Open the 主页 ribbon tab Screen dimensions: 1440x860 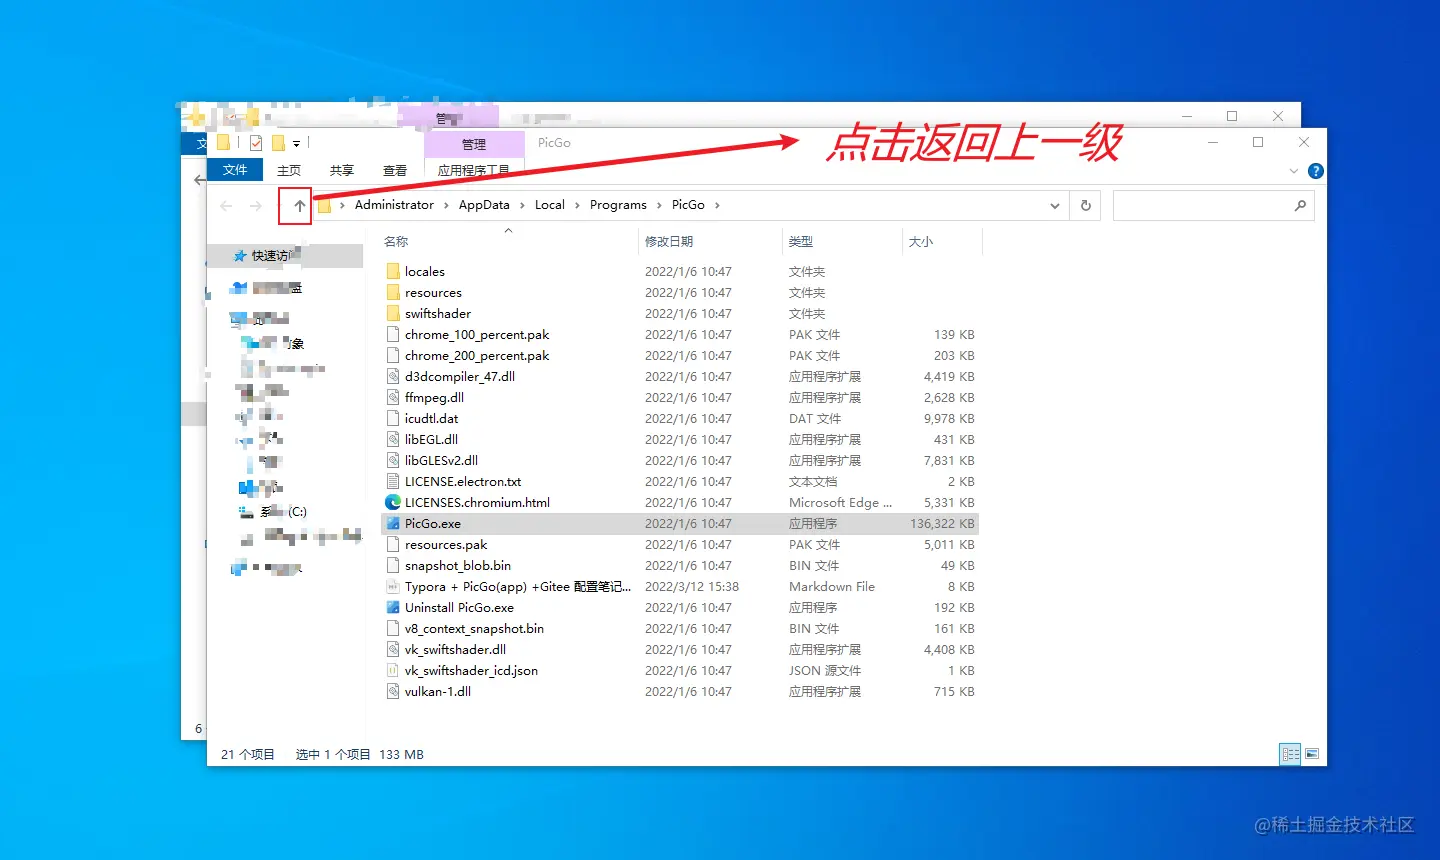pyautogui.click(x=289, y=171)
